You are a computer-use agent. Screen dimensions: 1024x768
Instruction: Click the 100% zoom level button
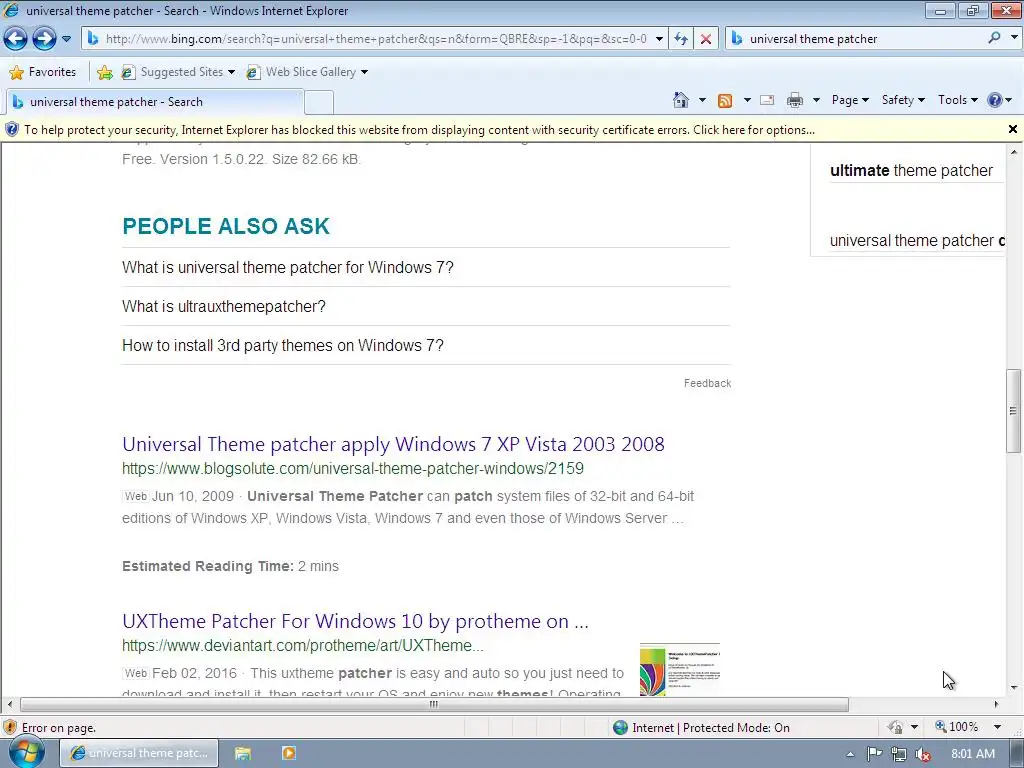957,727
